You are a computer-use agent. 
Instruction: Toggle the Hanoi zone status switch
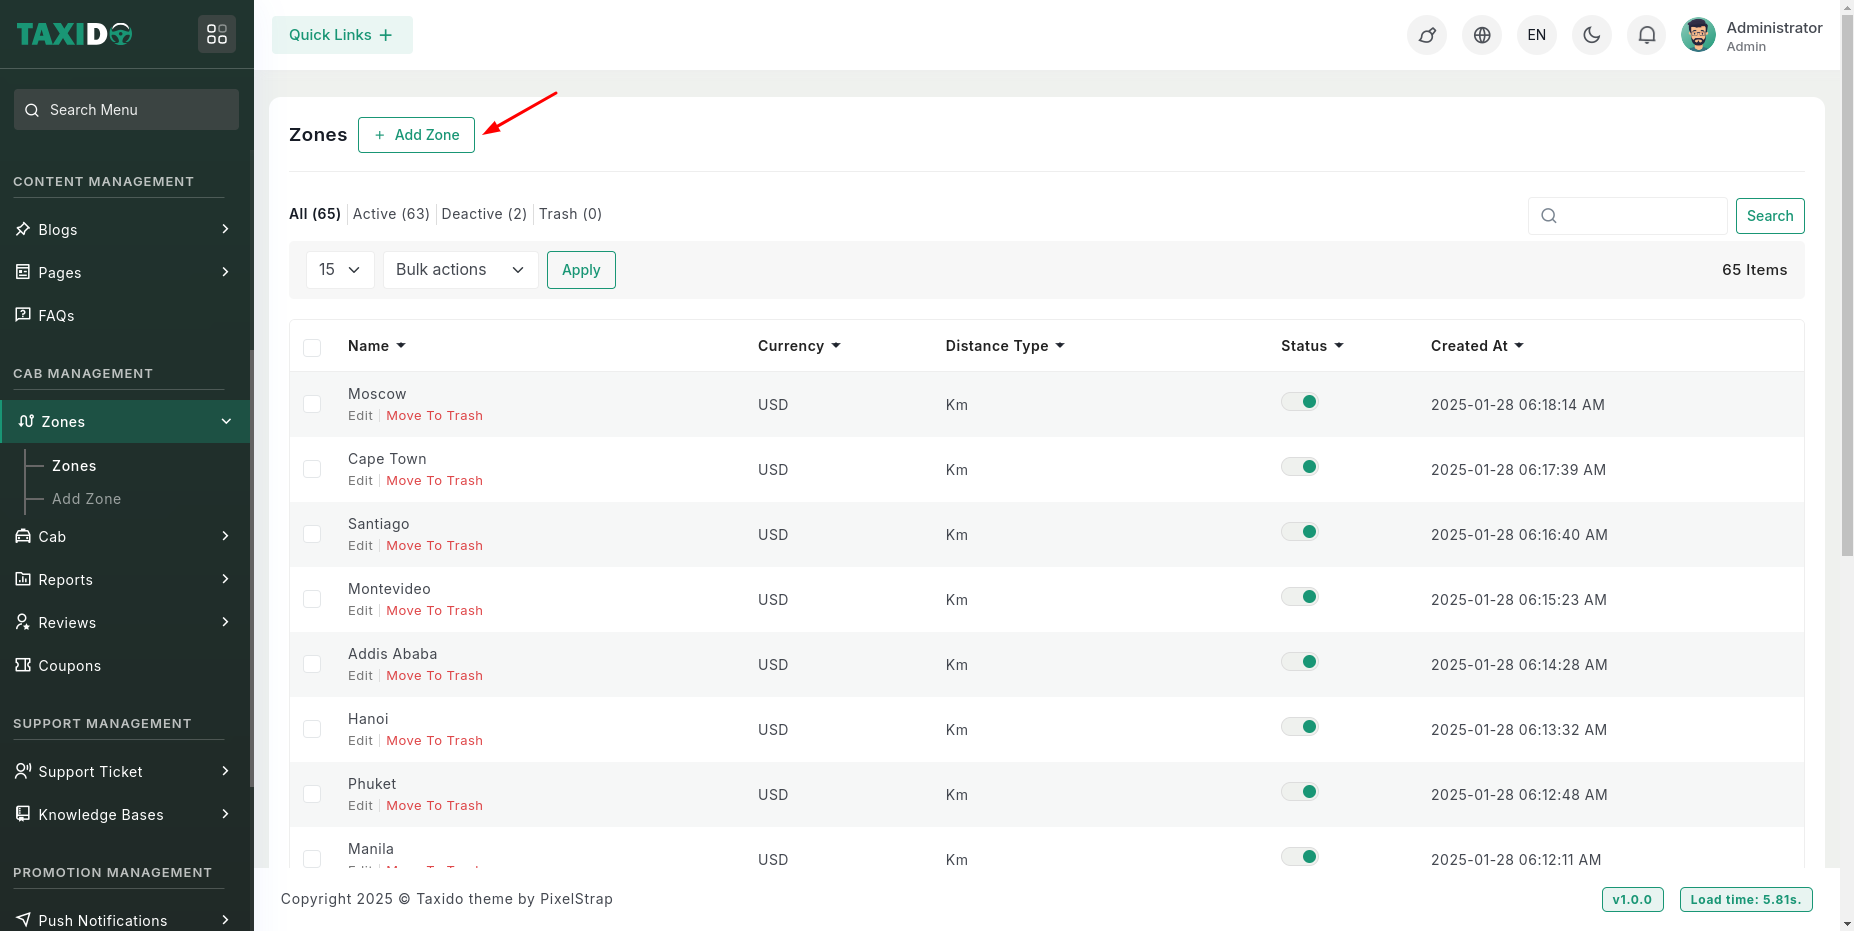(x=1299, y=727)
